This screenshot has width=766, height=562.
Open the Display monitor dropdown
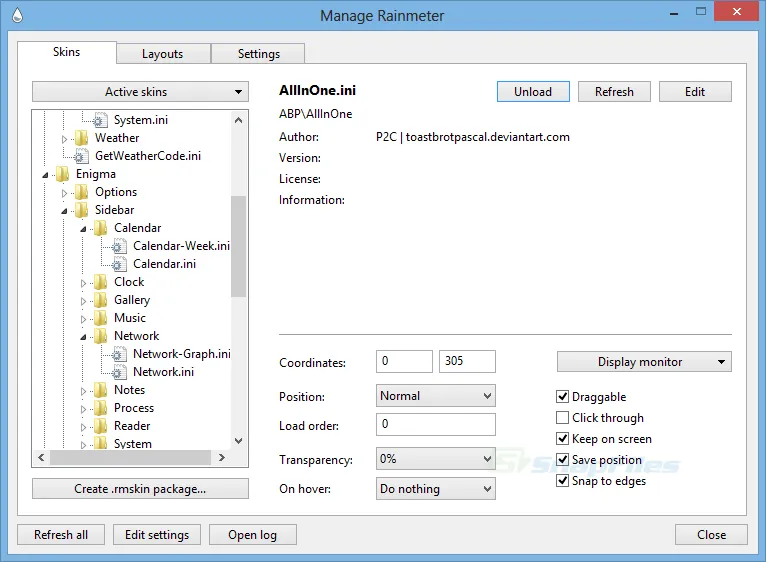click(x=644, y=362)
